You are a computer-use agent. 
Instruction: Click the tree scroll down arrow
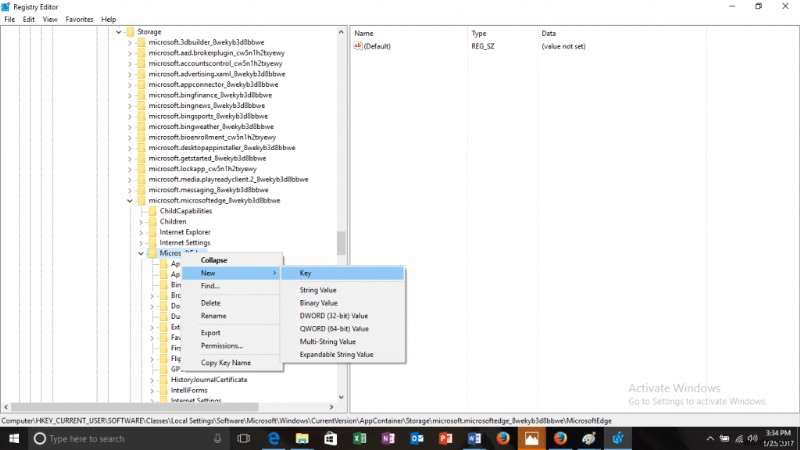click(x=341, y=397)
